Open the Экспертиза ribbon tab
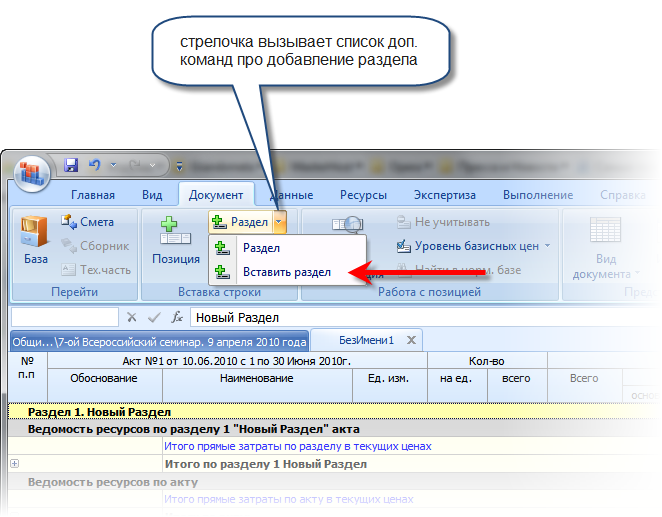The width and height of the screenshot is (662, 517). point(445,195)
